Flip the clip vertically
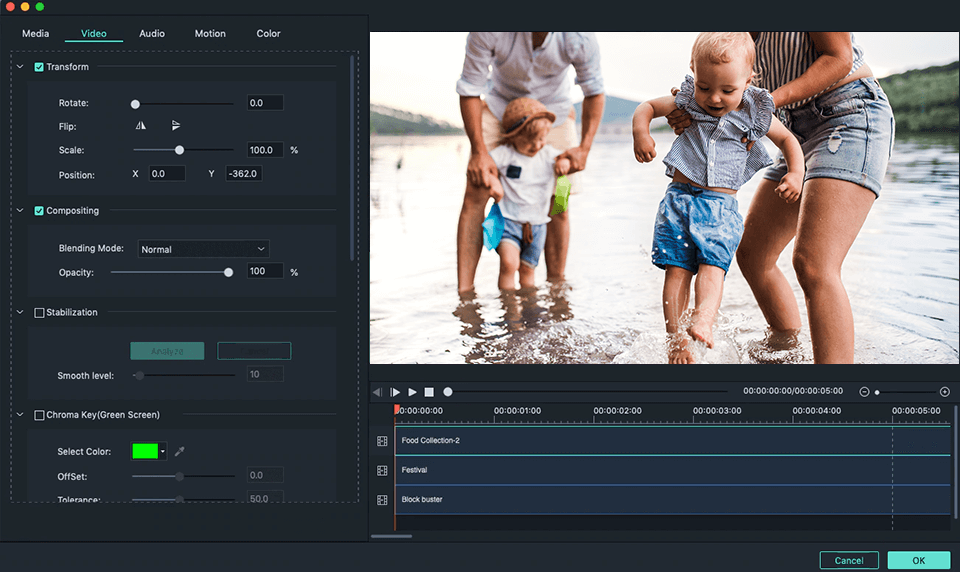This screenshot has height=572, width=960. click(176, 126)
